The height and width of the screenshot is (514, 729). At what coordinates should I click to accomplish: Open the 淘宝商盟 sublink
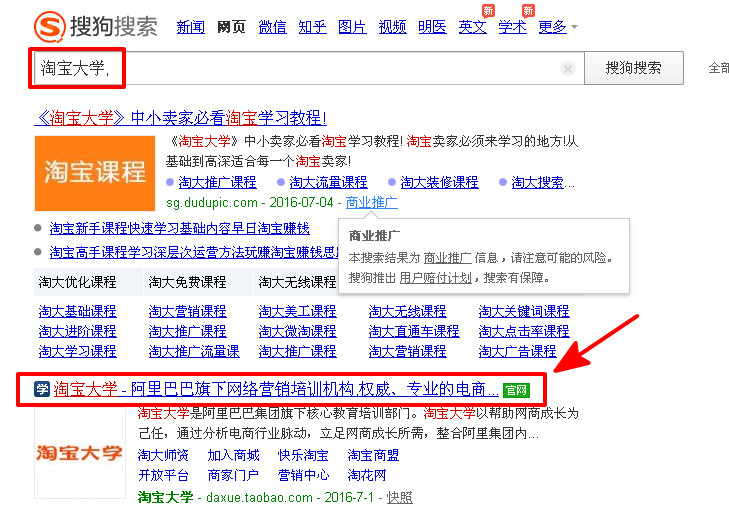[x=373, y=455]
